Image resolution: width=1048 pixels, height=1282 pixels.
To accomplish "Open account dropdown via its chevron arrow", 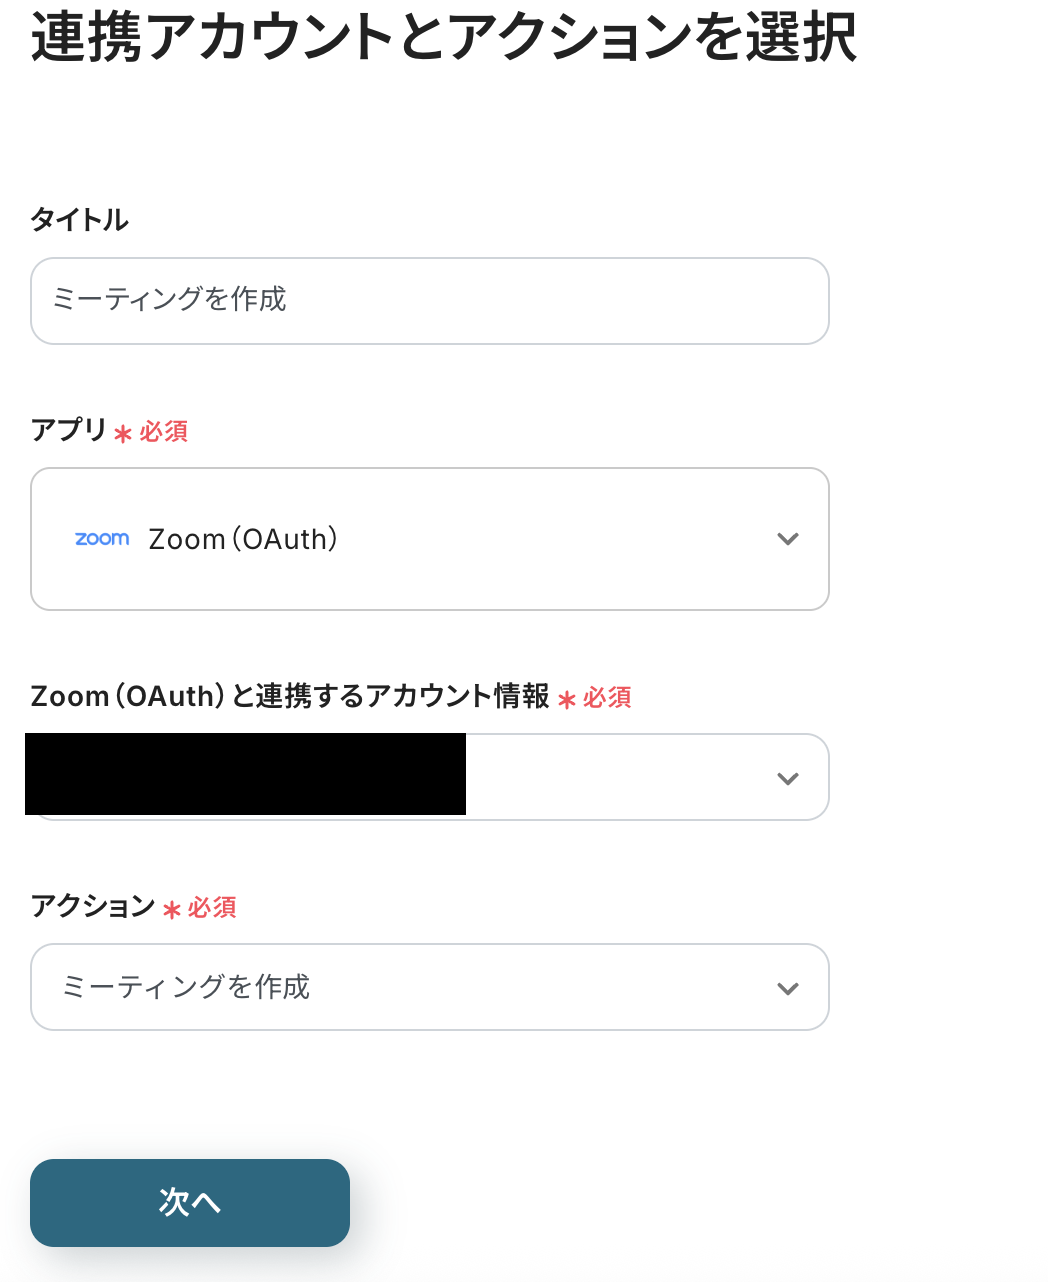I will tap(788, 778).
